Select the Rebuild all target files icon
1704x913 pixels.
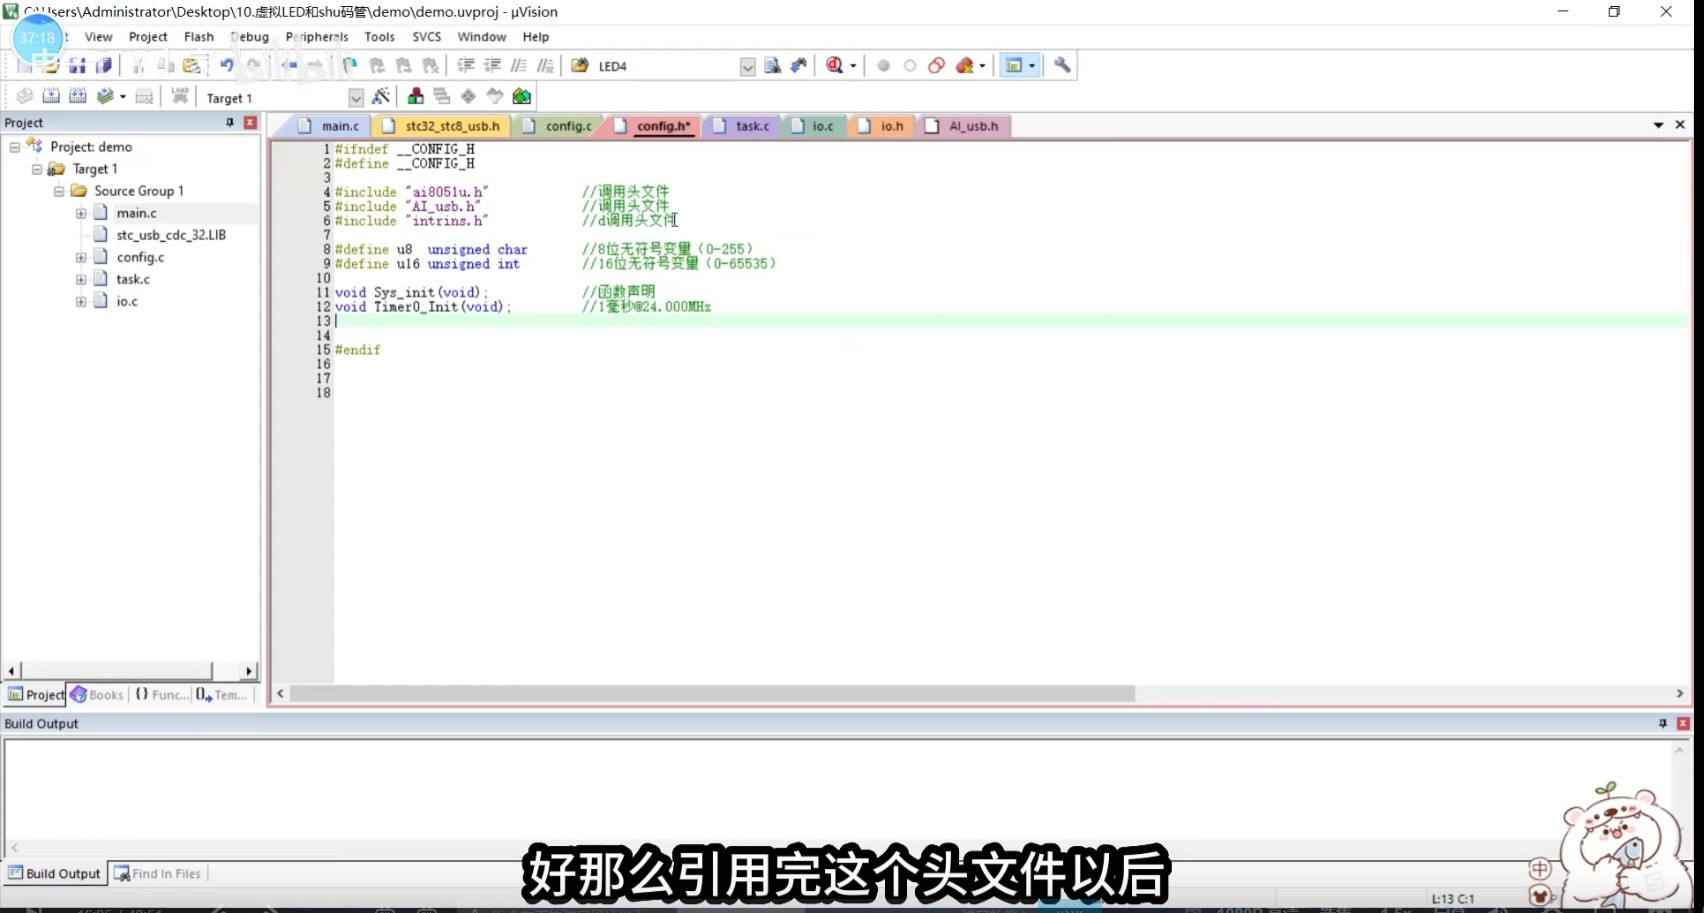[77, 96]
